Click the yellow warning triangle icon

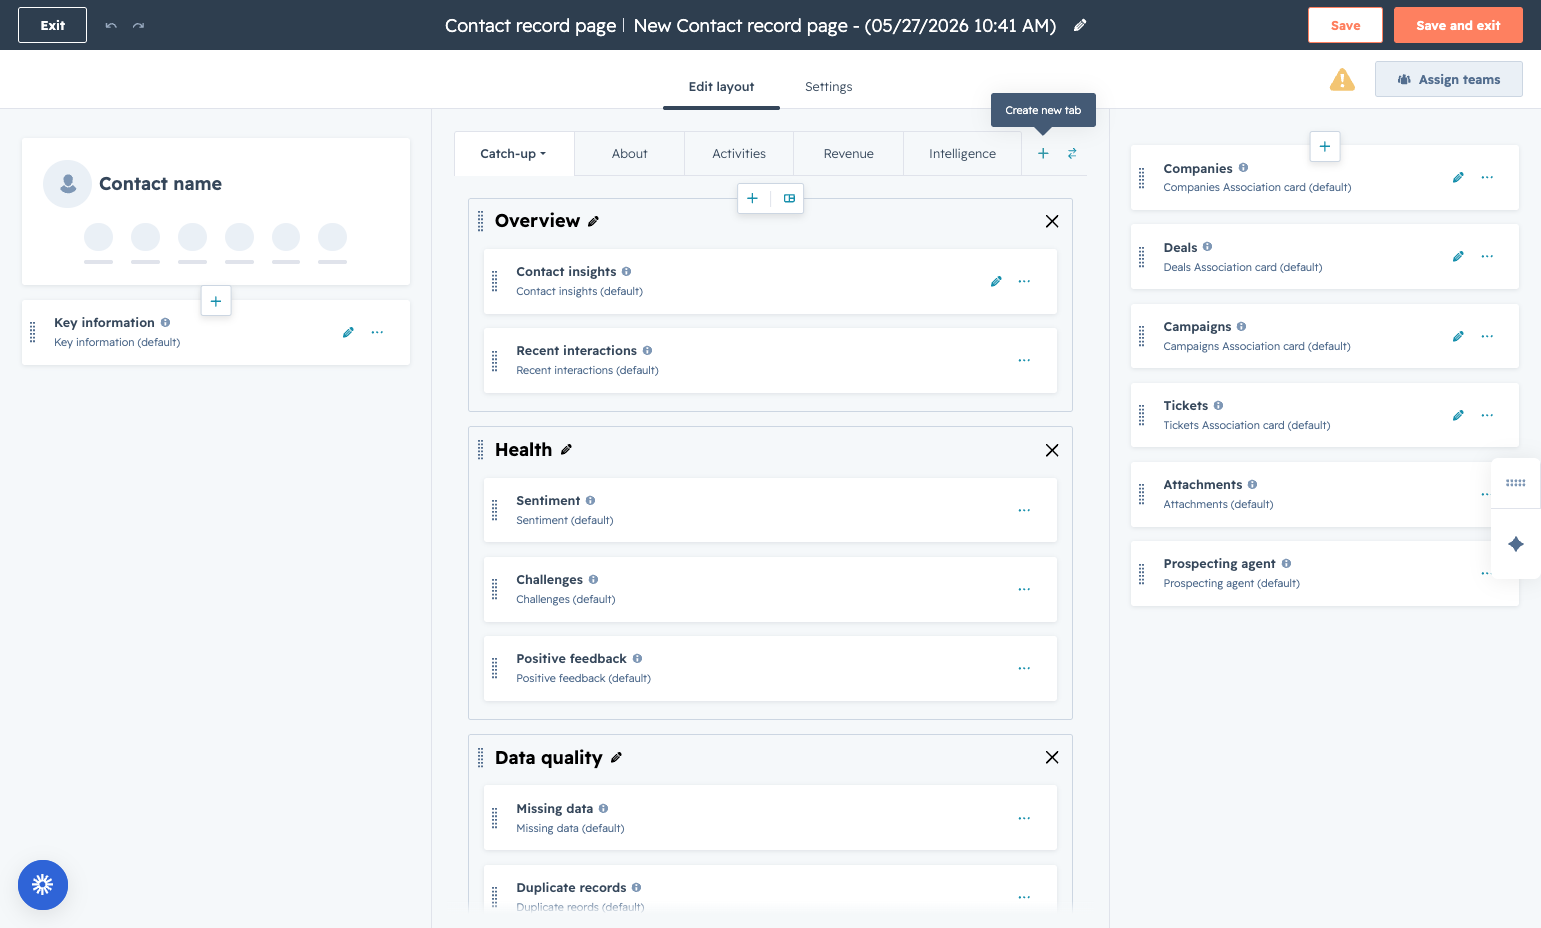pyautogui.click(x=1342, y=80)
